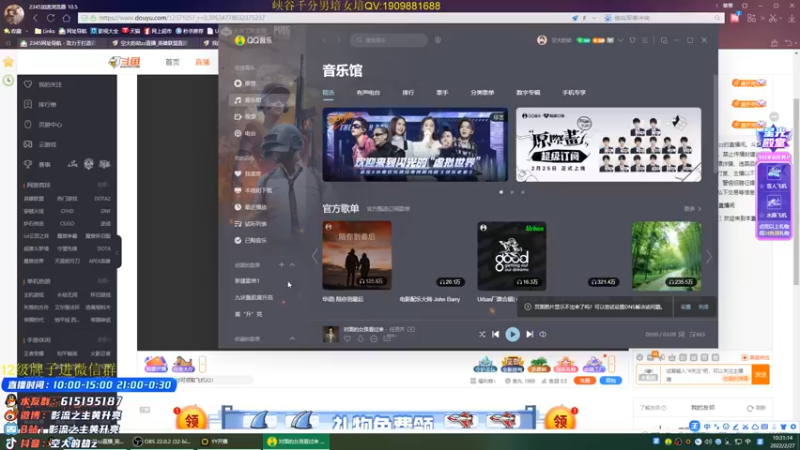Switch to 歌手 tab
Viewport: 800px width, 450px height.
pyautogui.click(x=442, y=93)
